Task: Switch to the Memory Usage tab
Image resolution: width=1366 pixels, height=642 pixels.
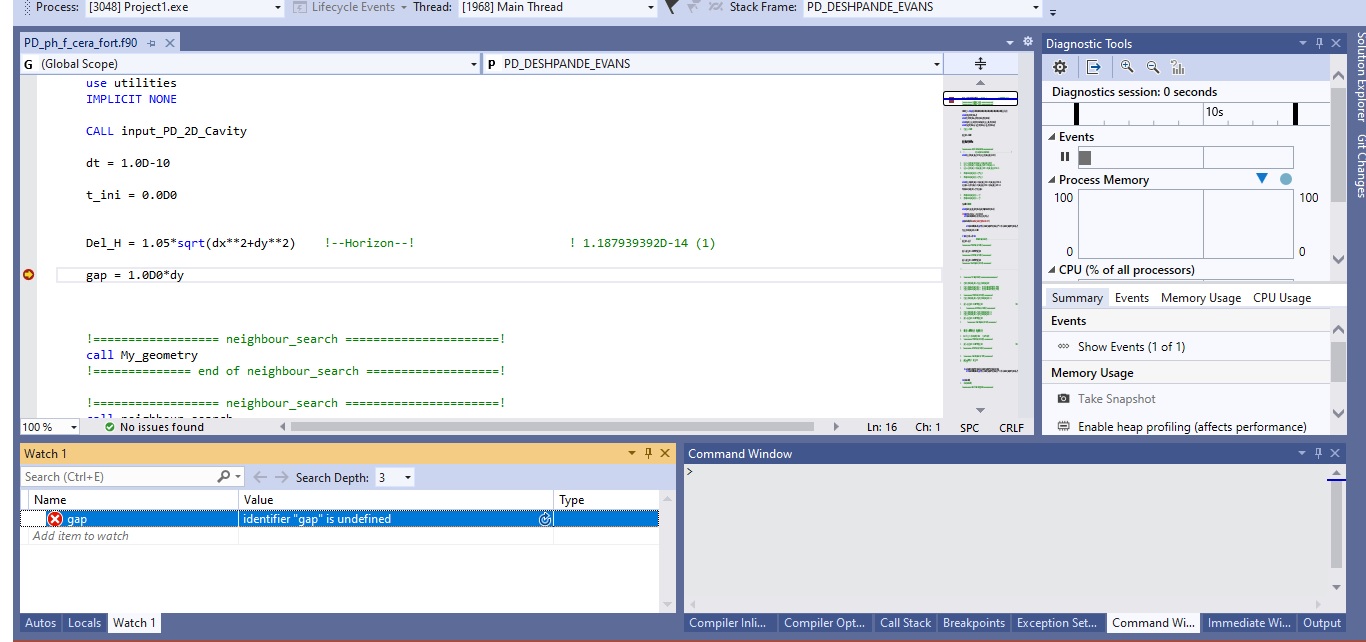Action: [1201, 298]
